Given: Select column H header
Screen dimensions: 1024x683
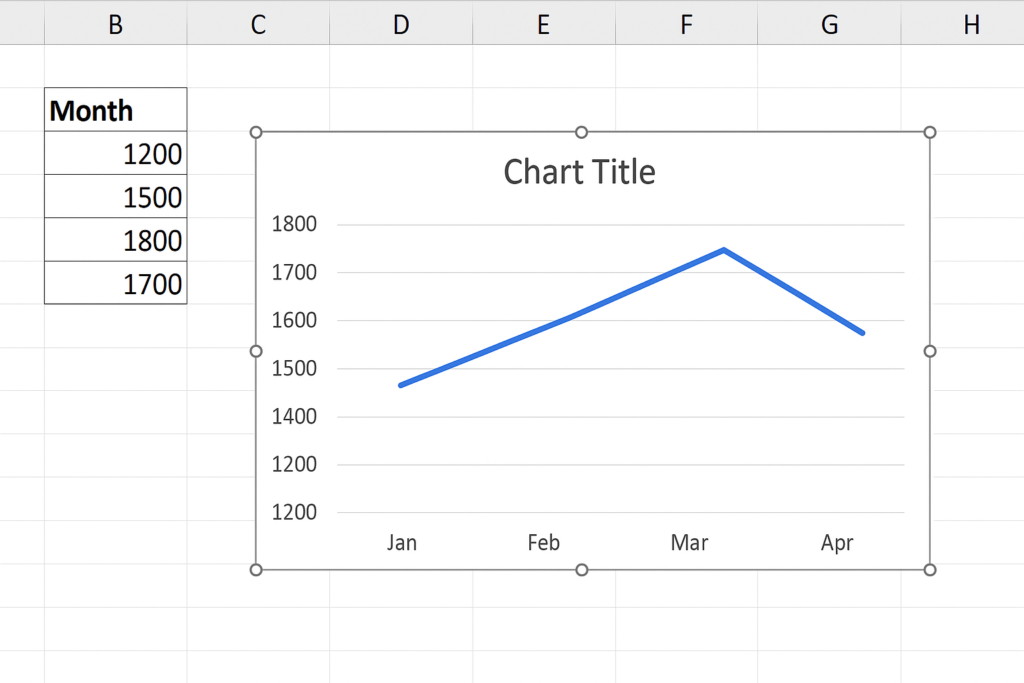Looking at the screenshot, I should [x=971, y=24].
